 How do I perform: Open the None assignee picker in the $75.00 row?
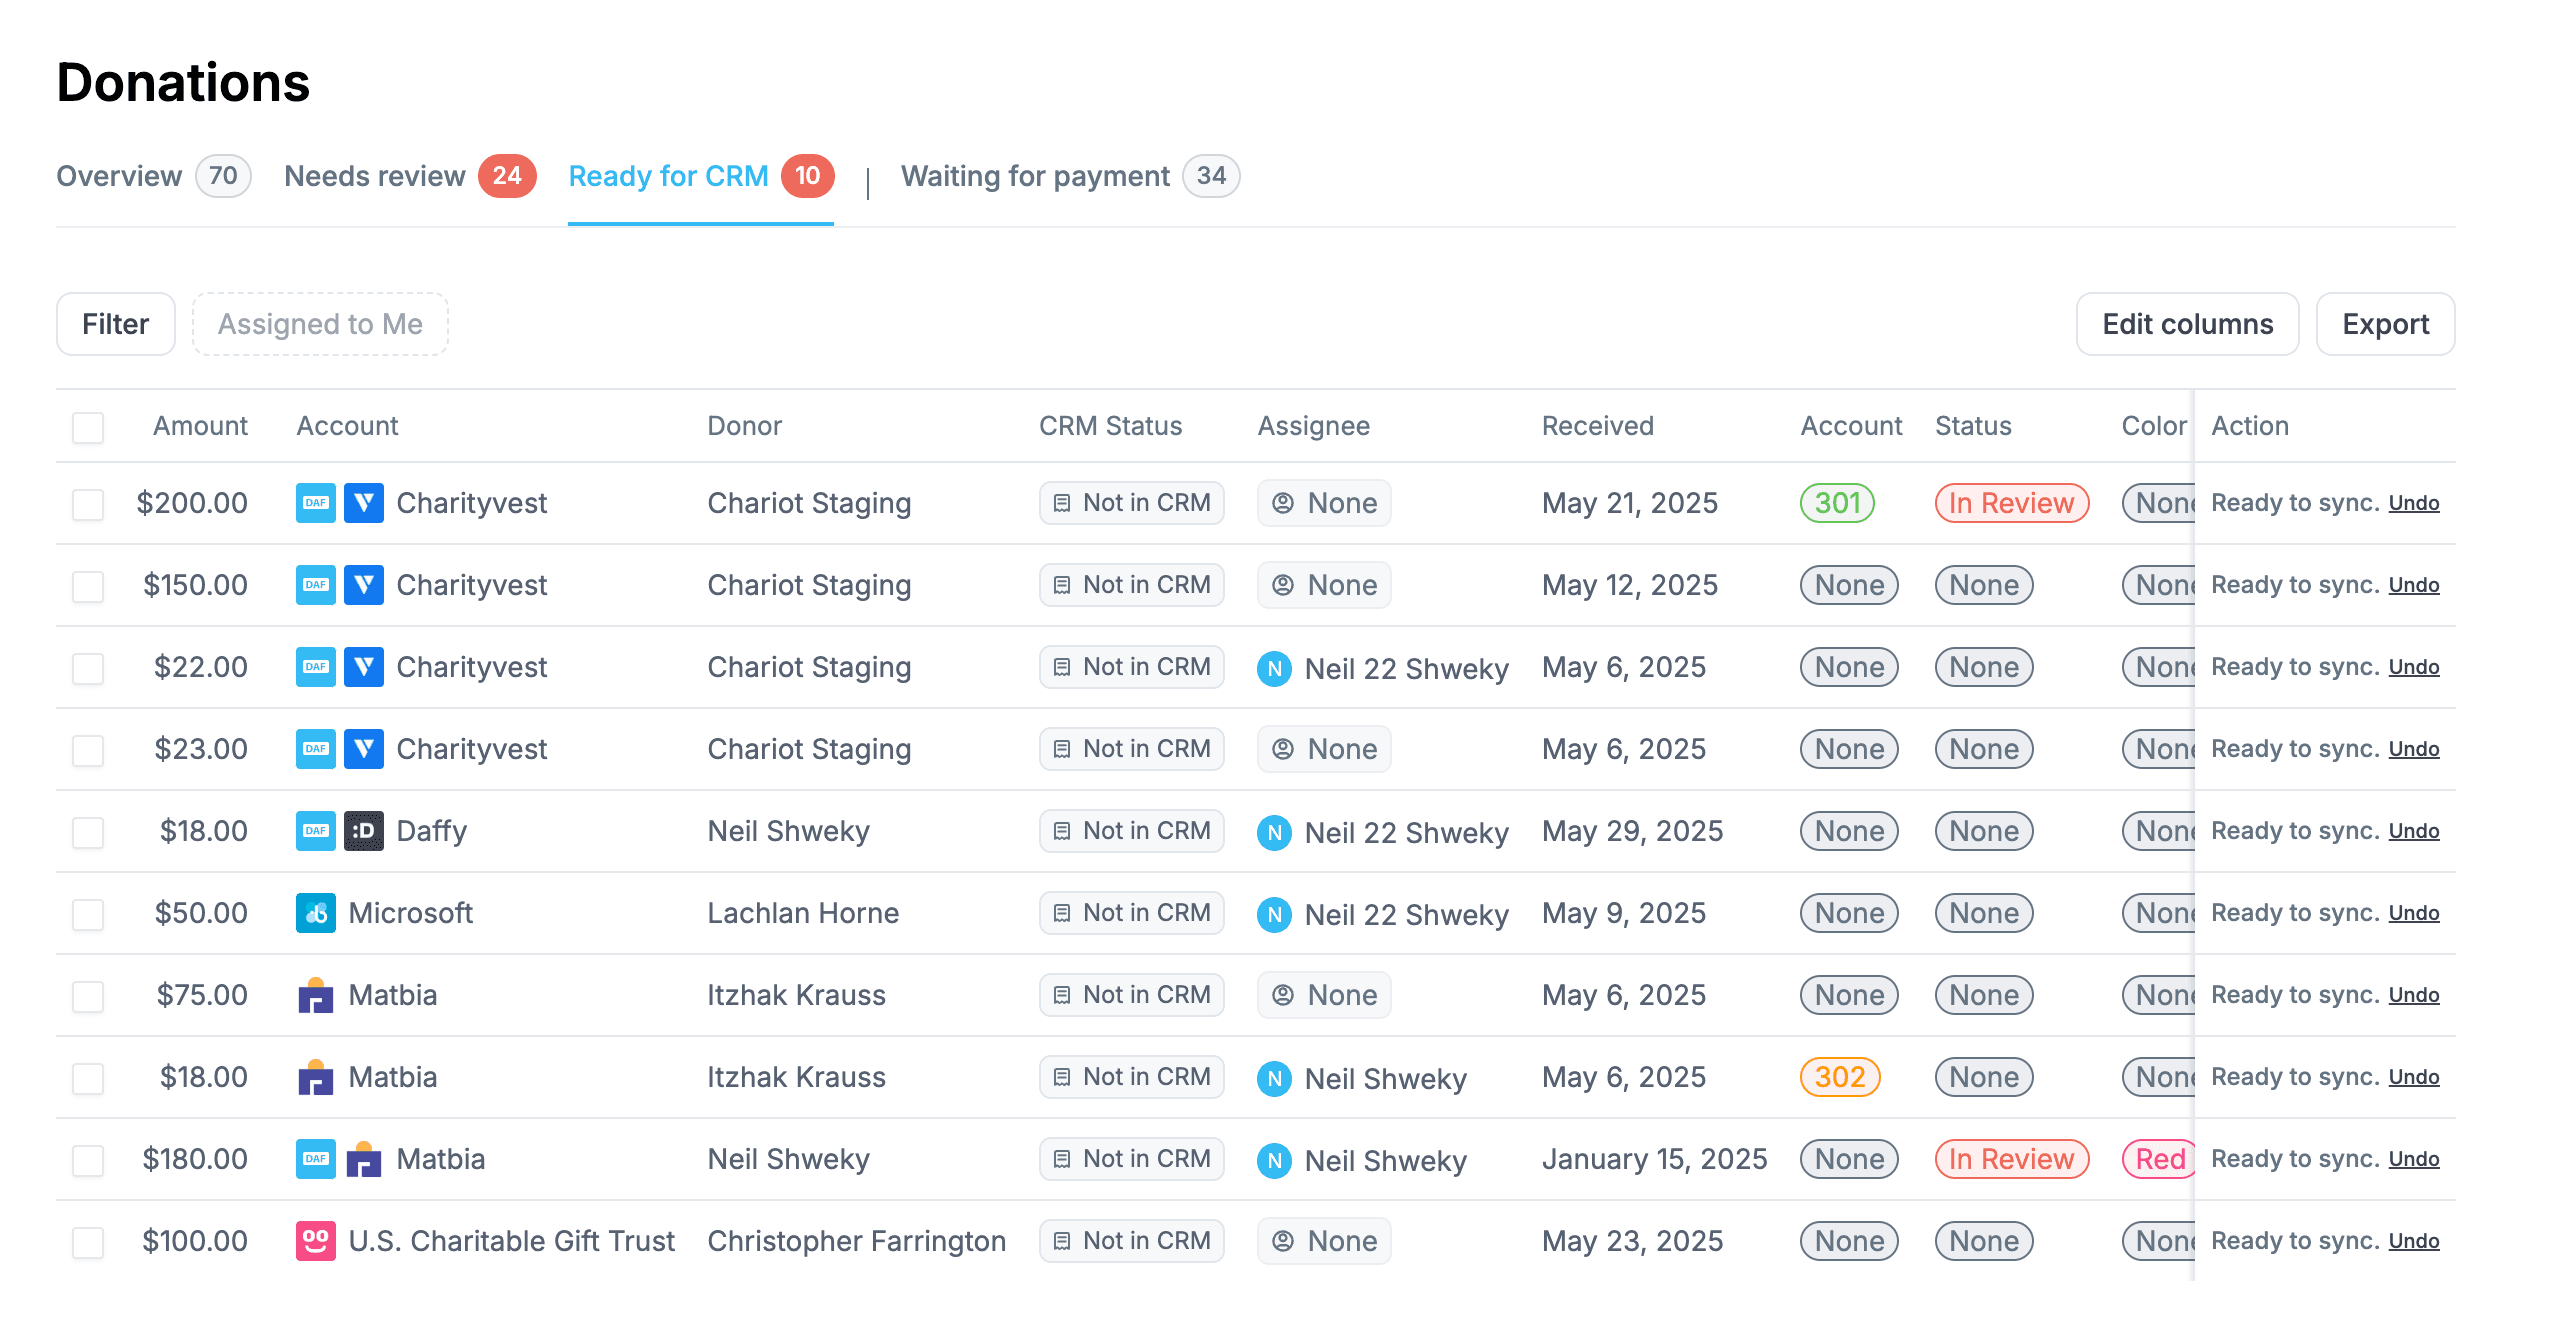[1324, 995]
